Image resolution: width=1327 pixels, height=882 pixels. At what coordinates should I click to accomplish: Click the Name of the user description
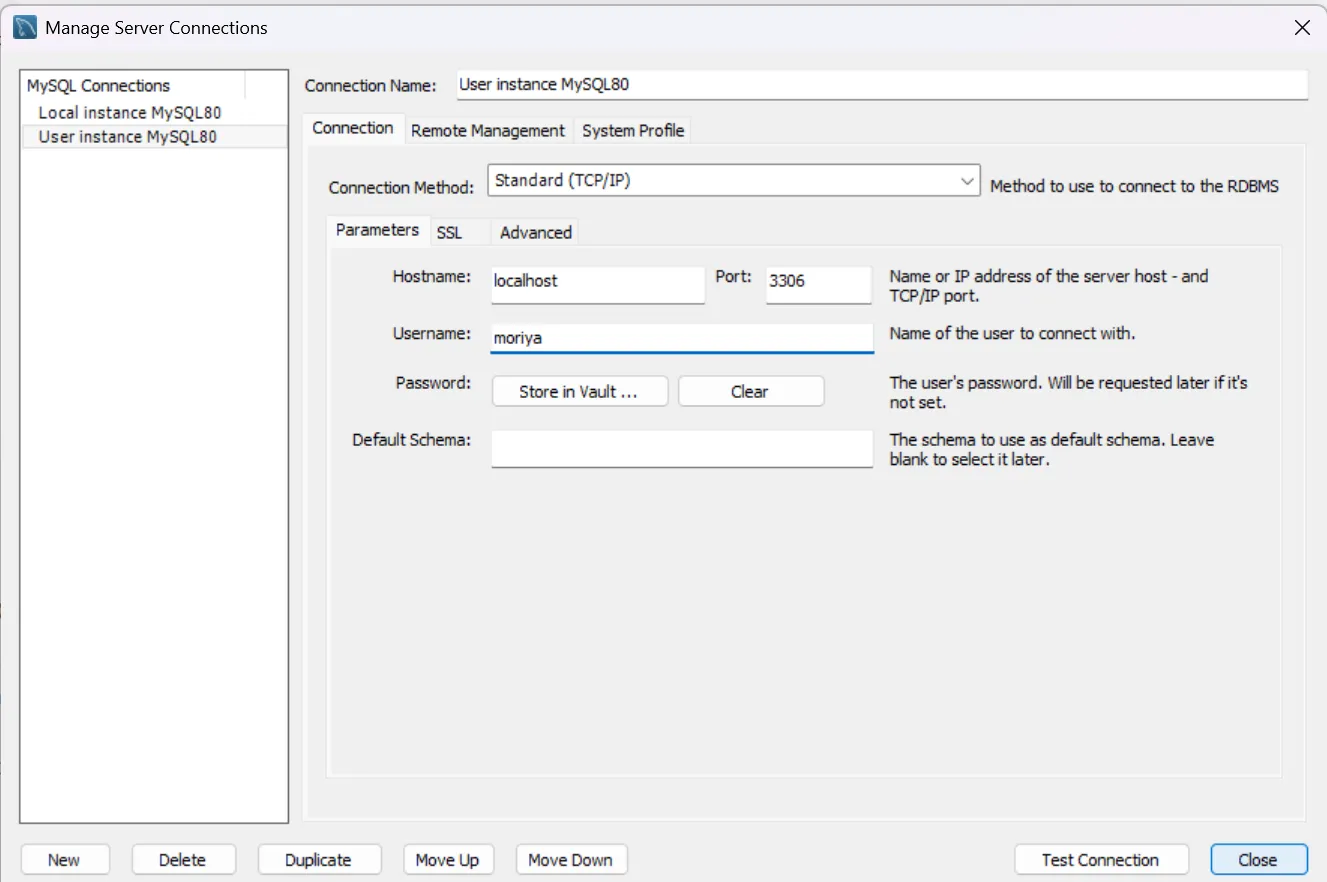(1013, 333)
